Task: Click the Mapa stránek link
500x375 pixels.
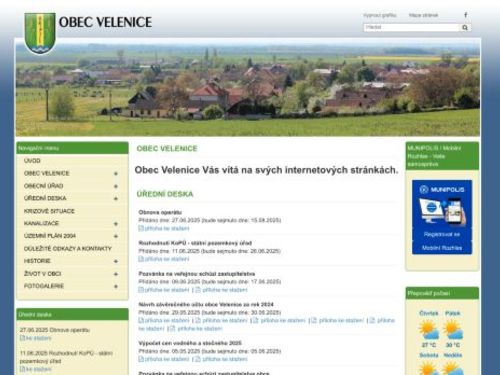Action: pyautogui.click(x=423, y=15)
